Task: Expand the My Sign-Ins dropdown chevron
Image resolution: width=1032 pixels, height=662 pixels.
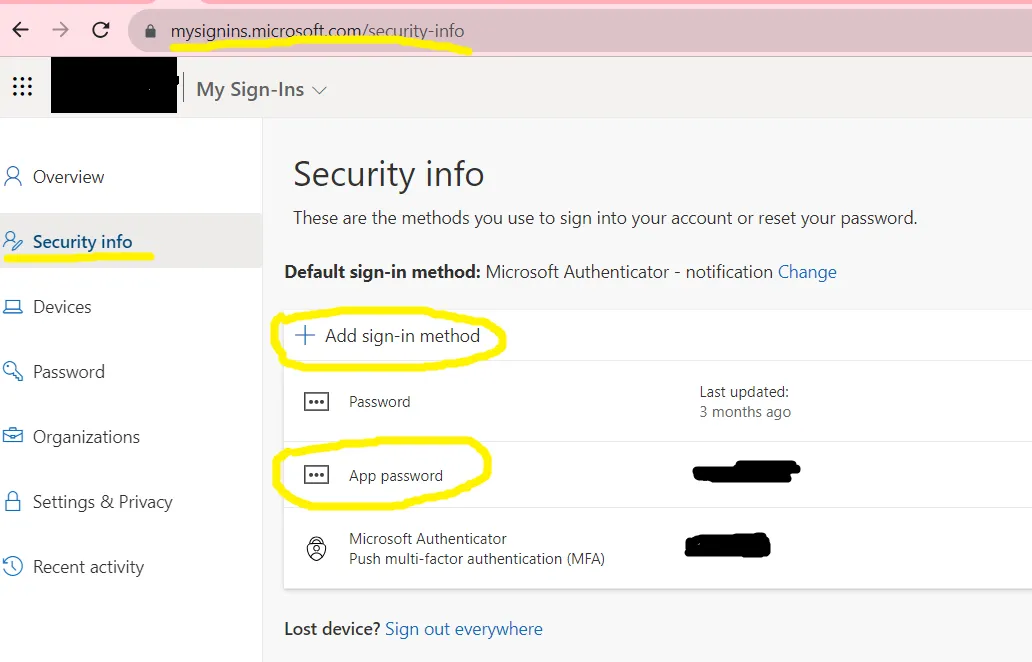Action: 319,90
